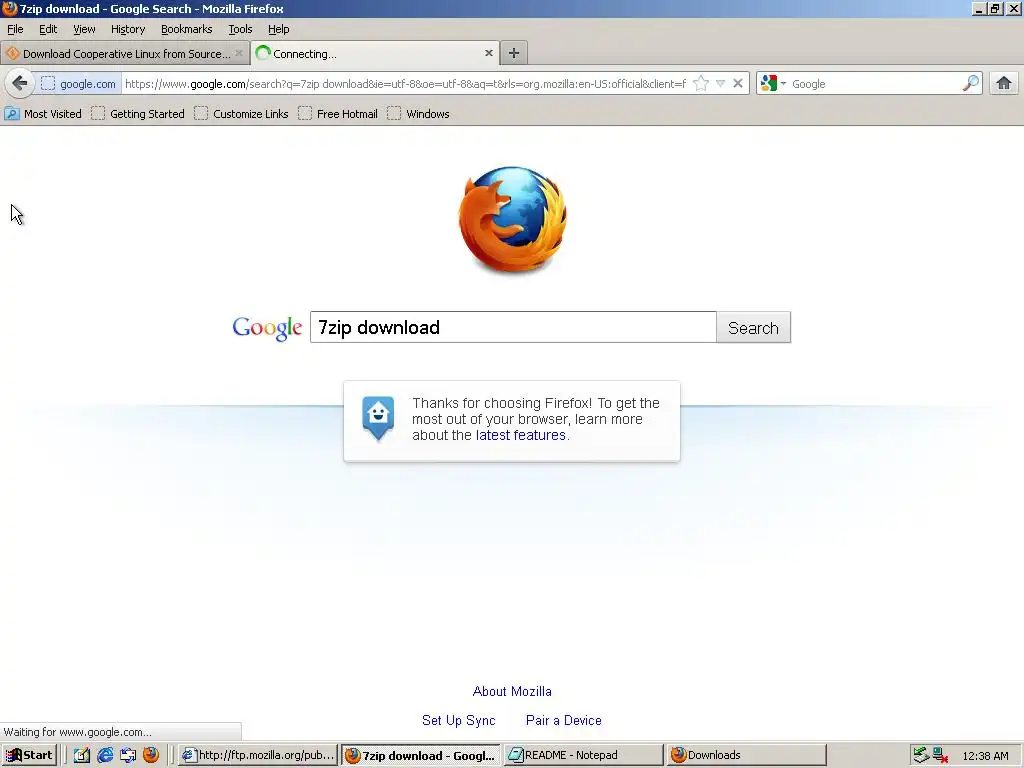Open the Tools menu

[240, 29]
